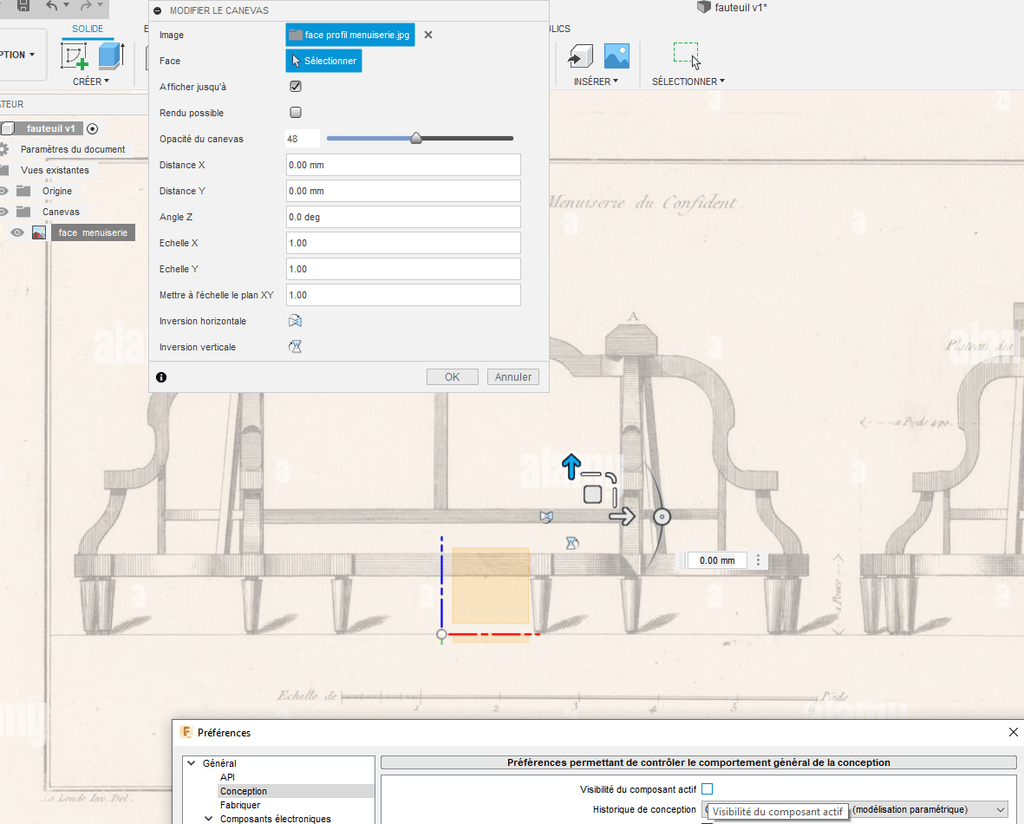Check Visibilité du composant actif in Préférences
This screenshot has height=824, width=1024.
coord(707,789)
